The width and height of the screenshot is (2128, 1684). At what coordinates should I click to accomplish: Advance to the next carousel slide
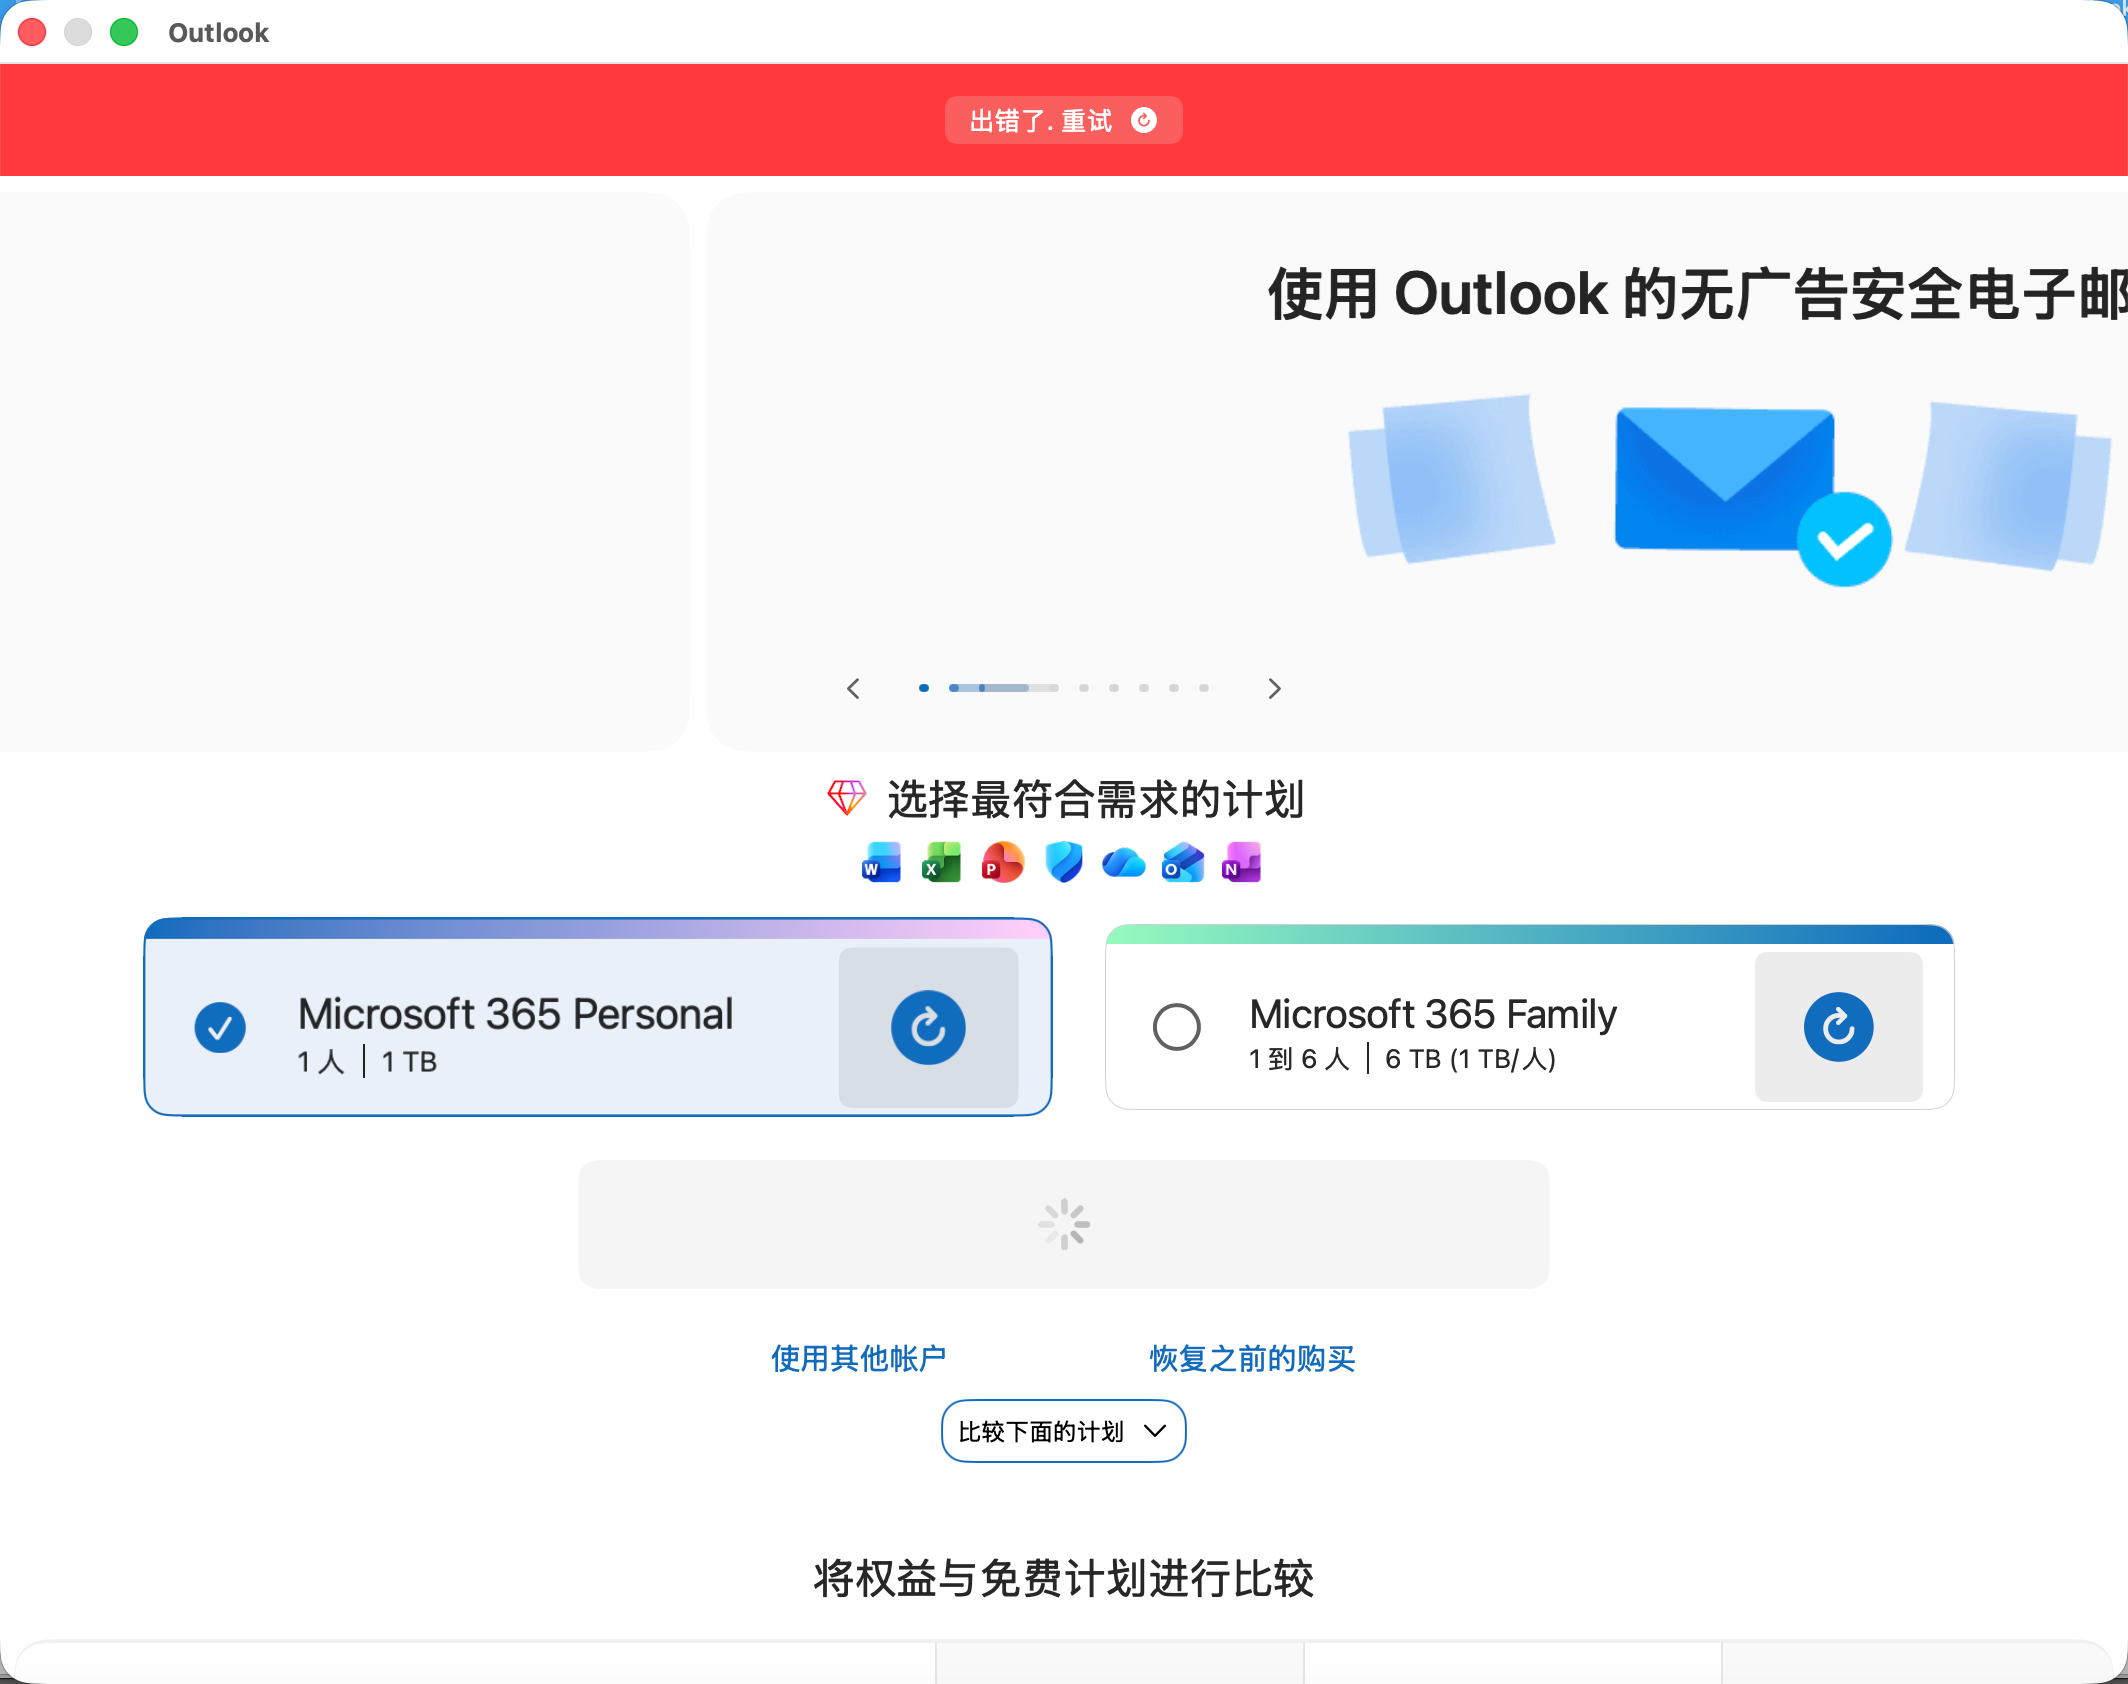(1274, 688)
